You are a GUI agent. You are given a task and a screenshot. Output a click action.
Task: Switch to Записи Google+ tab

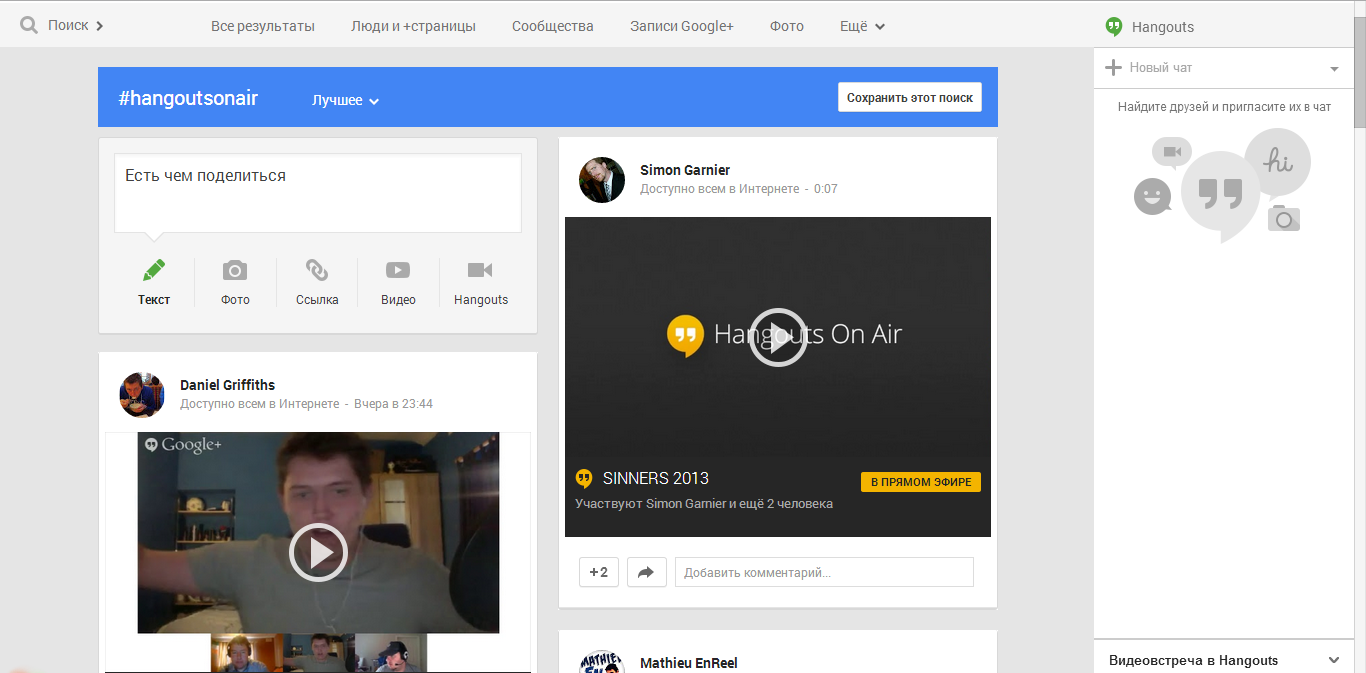coord(682,26)
